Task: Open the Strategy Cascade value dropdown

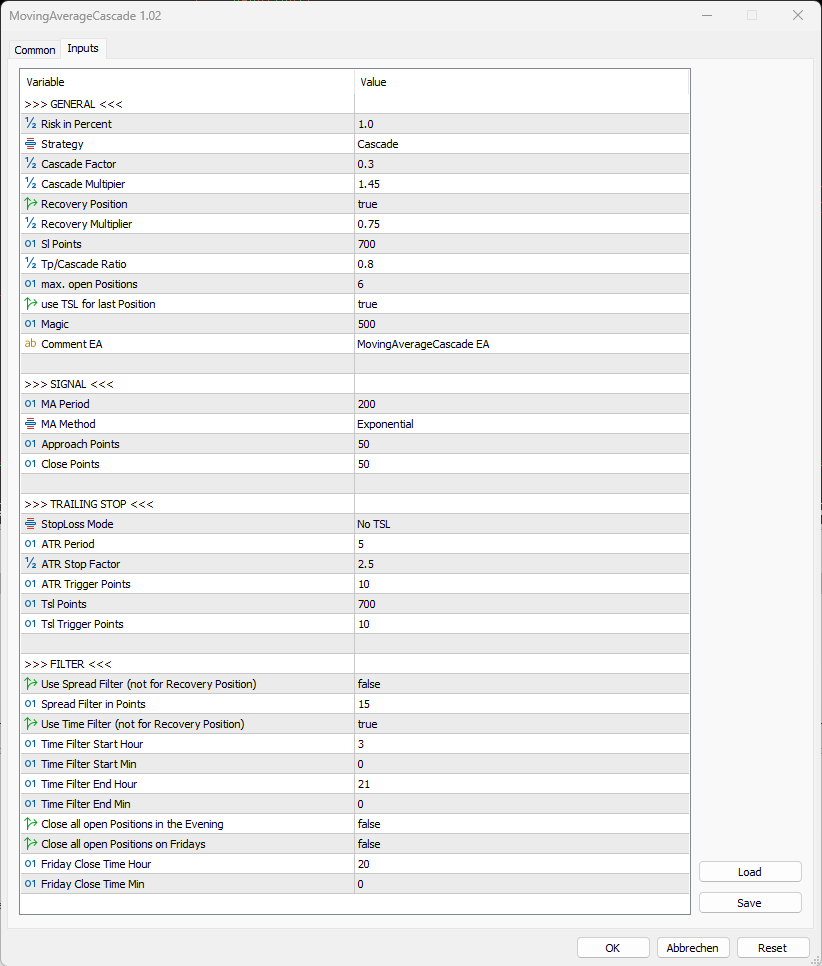Action: click(x=520, y=144)
